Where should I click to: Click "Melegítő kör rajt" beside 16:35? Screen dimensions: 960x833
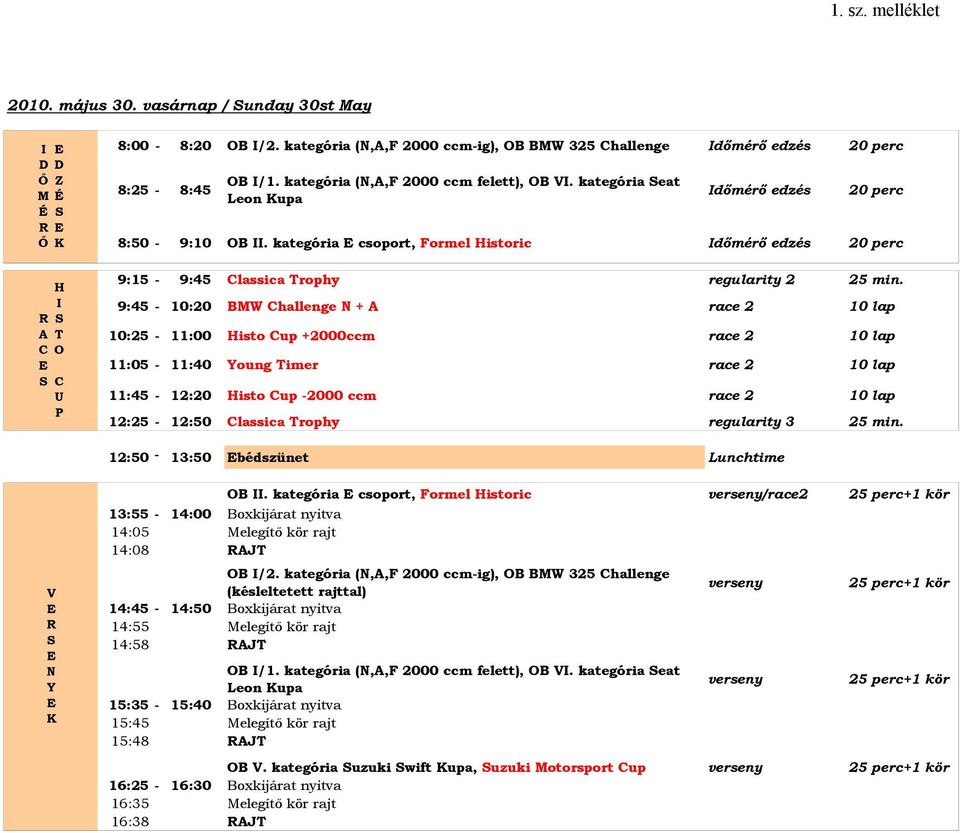282,804
